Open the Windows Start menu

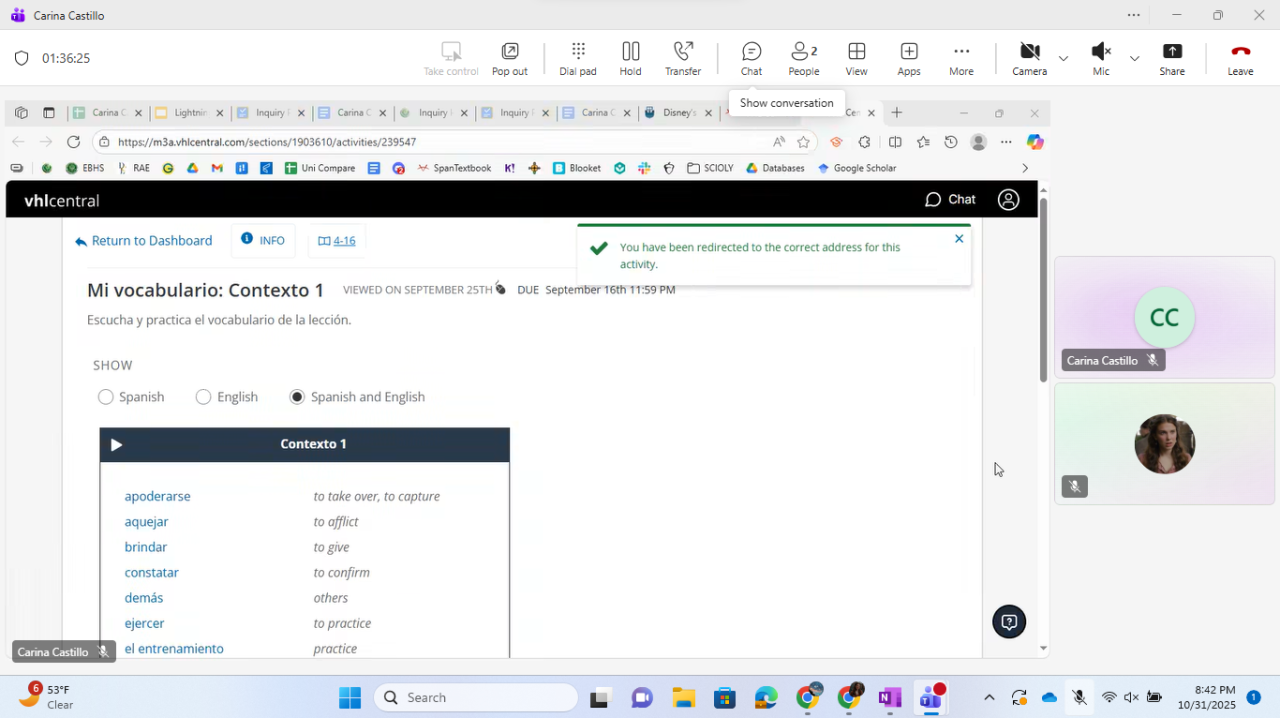point(350,697)
